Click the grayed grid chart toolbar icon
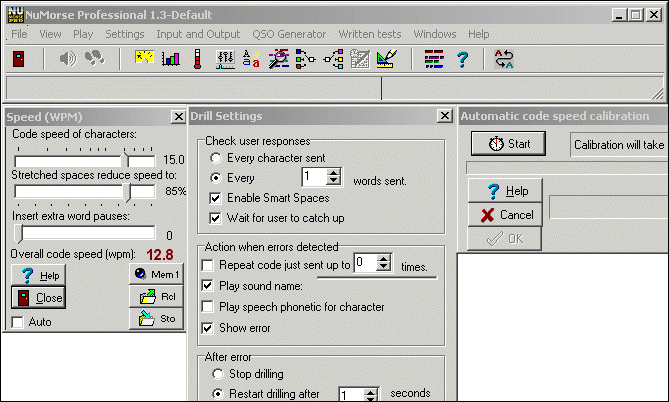Image resolution: width=669 pixels, height=402 pixels. [360, 59]
